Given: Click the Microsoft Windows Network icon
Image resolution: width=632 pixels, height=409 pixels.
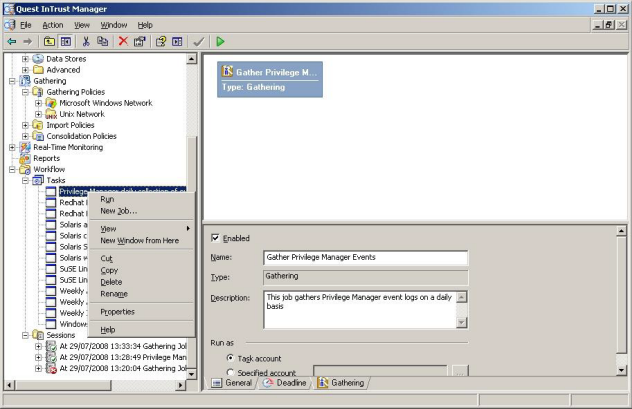Looking at the screenshot, I should 51,103.
